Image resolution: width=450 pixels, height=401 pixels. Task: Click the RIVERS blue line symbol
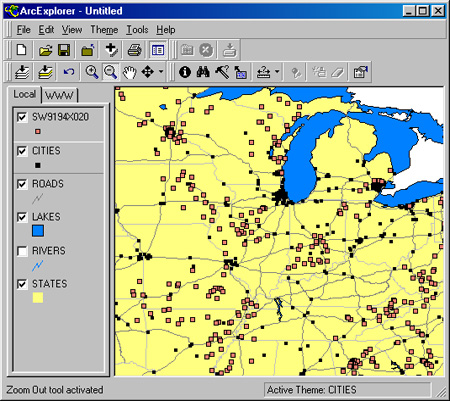tap(38, 265)
